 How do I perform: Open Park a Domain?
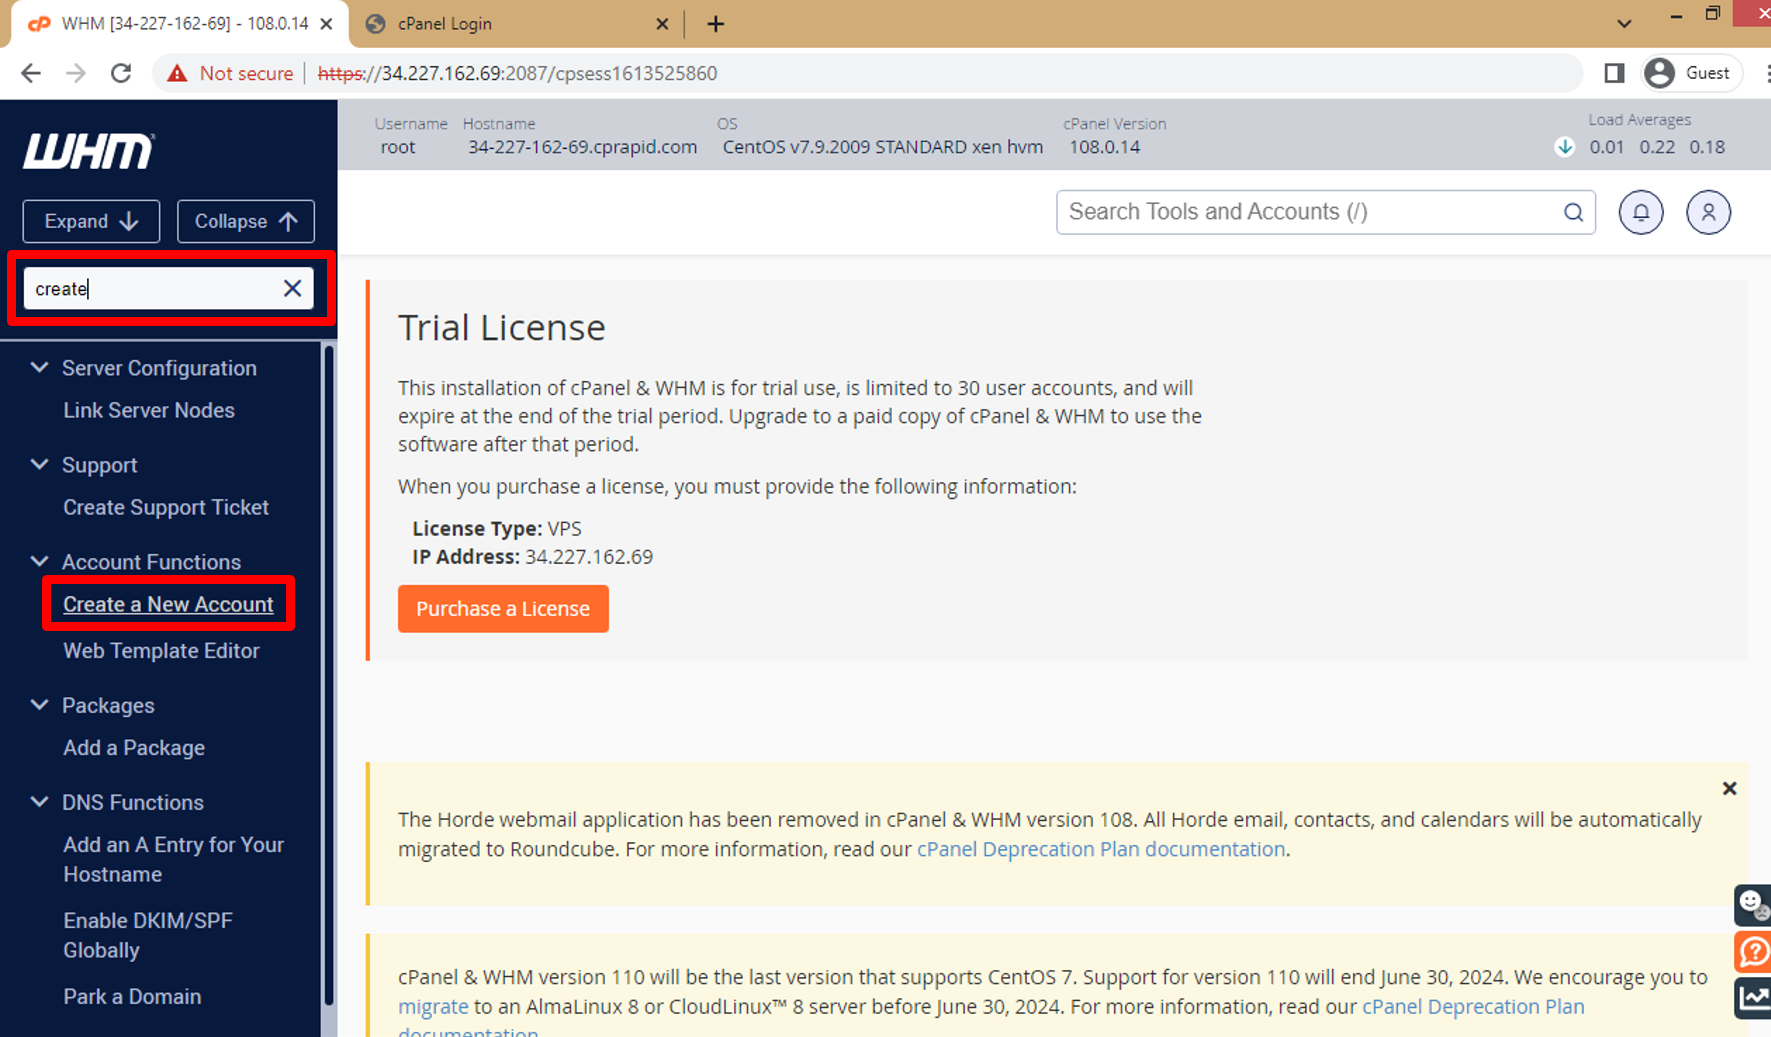[132, 997]
